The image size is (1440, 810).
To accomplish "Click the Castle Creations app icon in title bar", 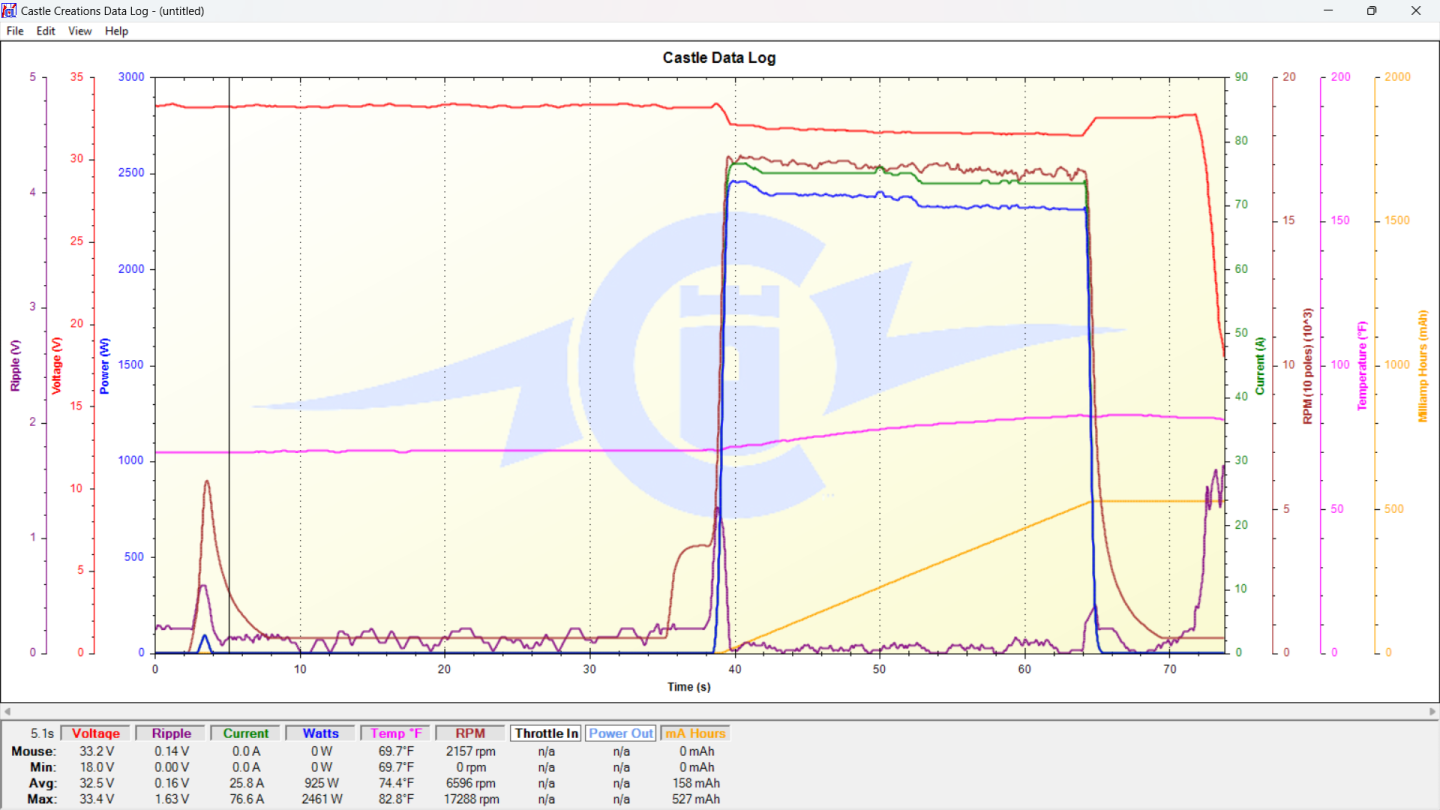I will [x=10, y=11].
